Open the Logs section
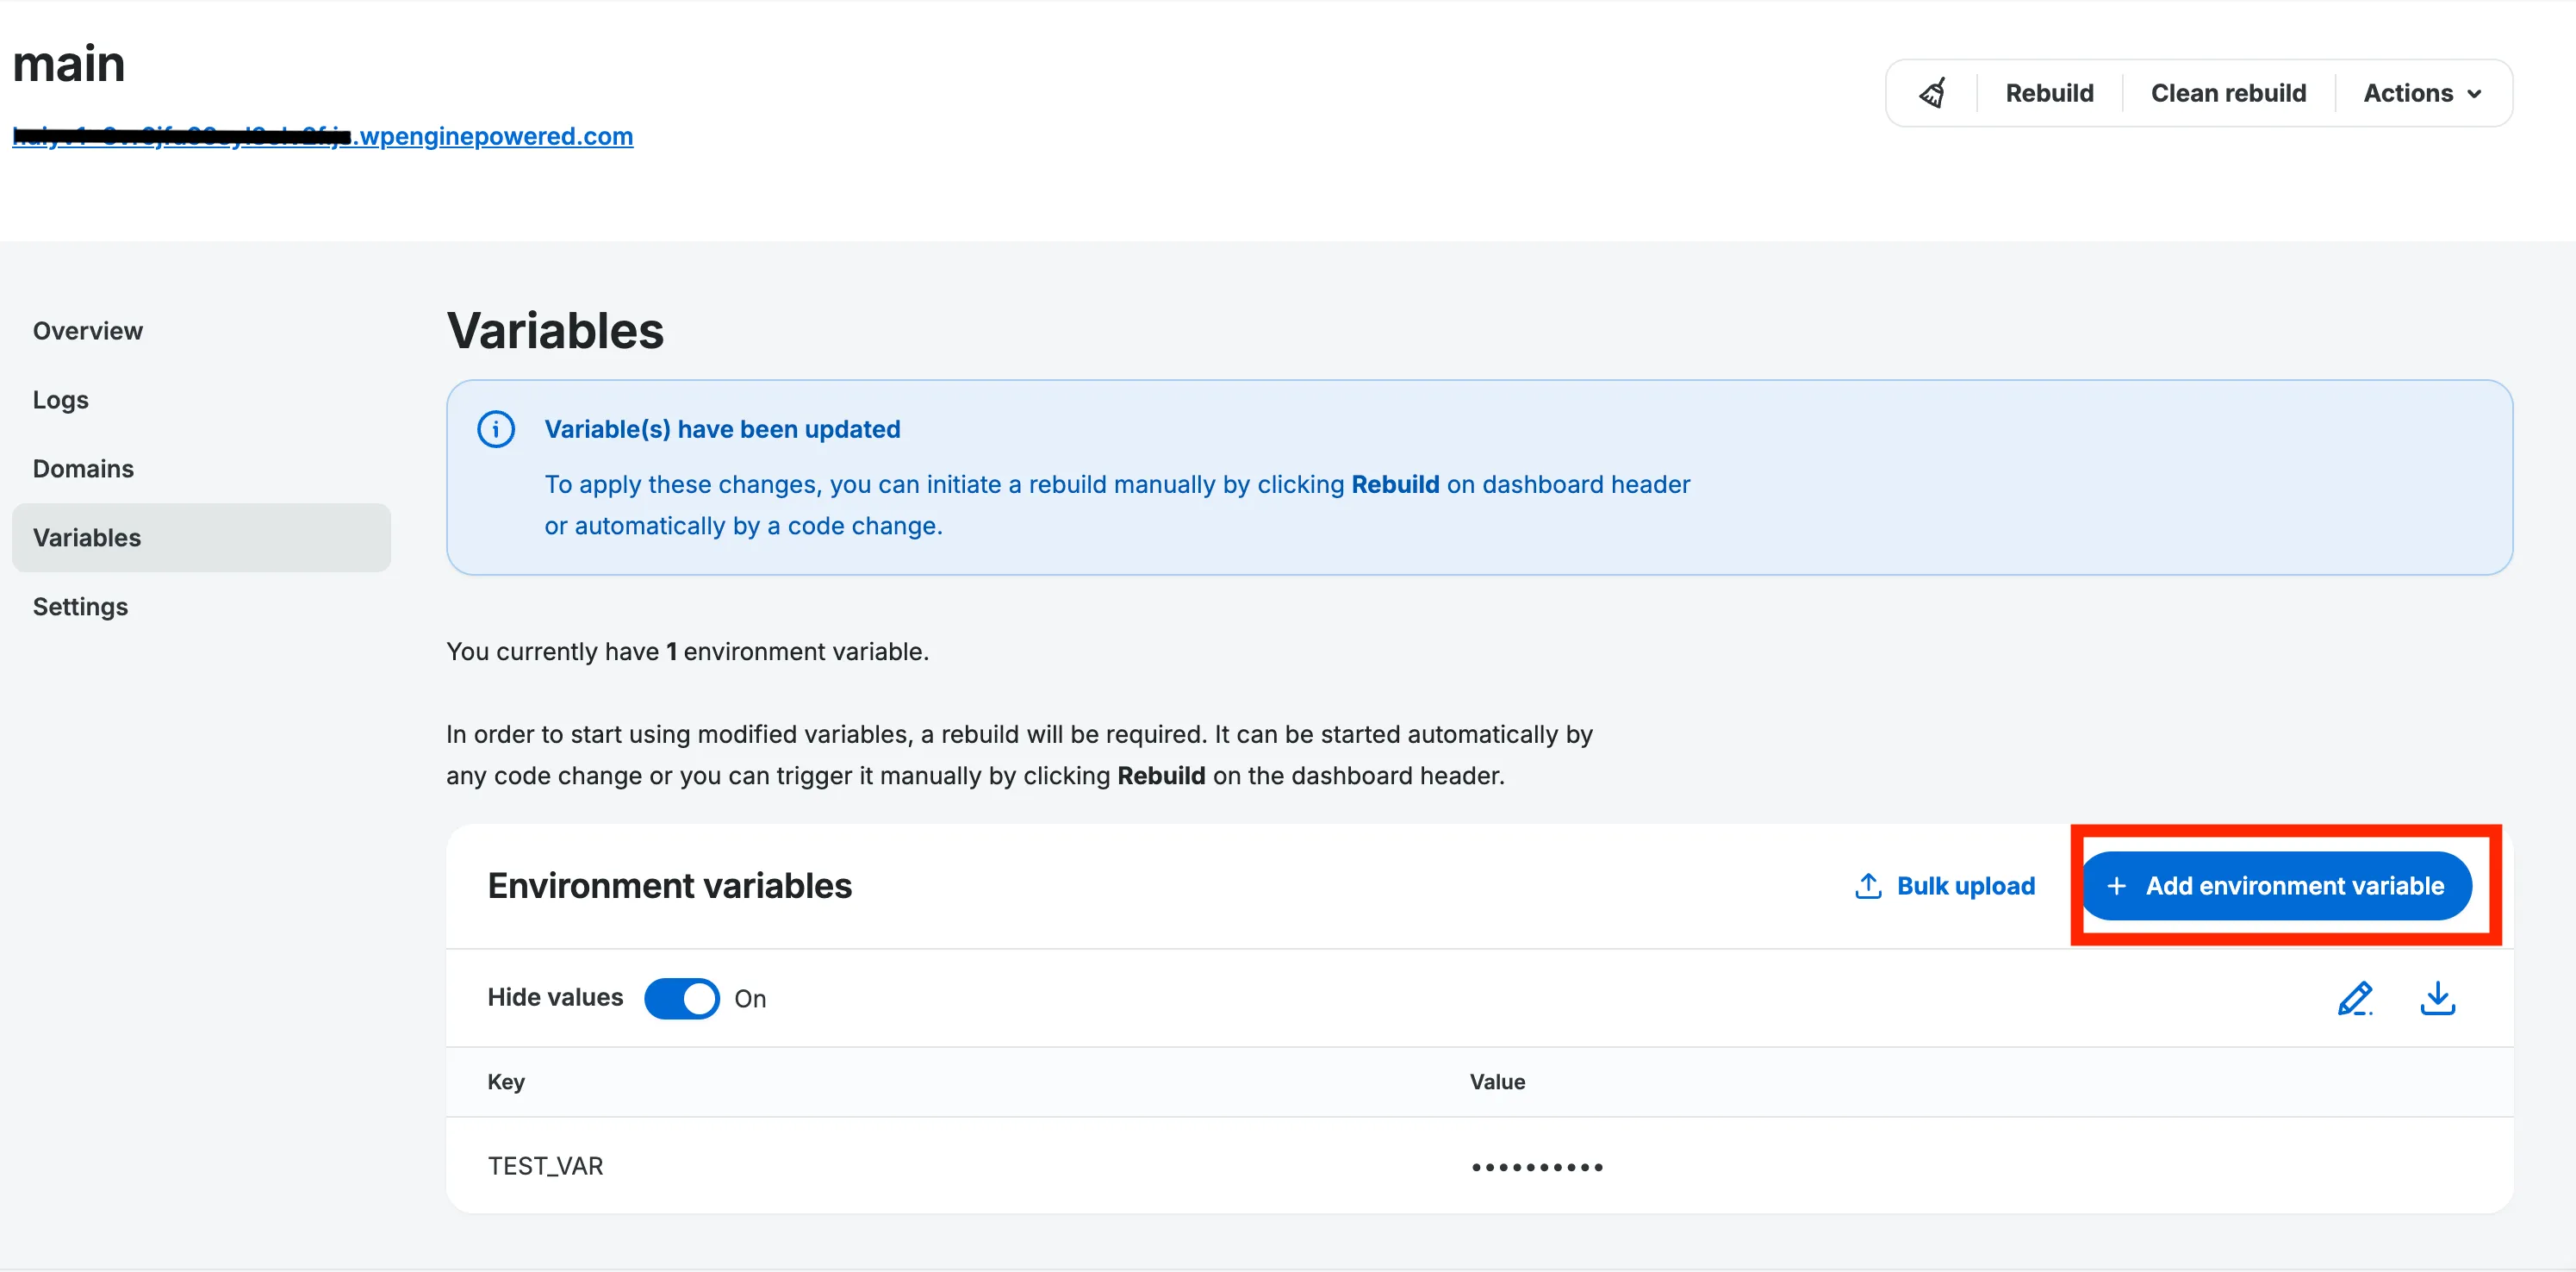This screenshot has width=2576, height=1272. (x=60, y=399)
